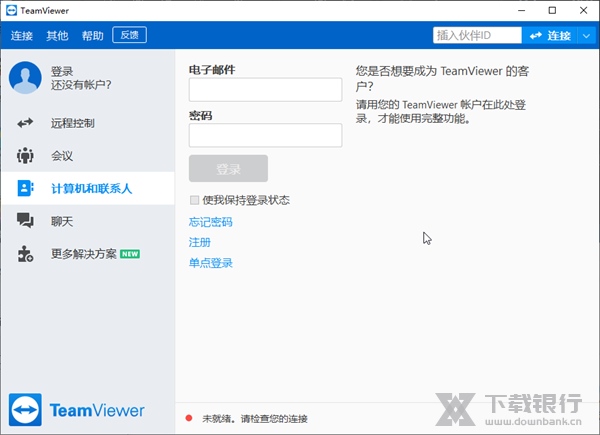Click the 反馈 button
The width and height of the screenshot is (600, 435).
point(129,35)
